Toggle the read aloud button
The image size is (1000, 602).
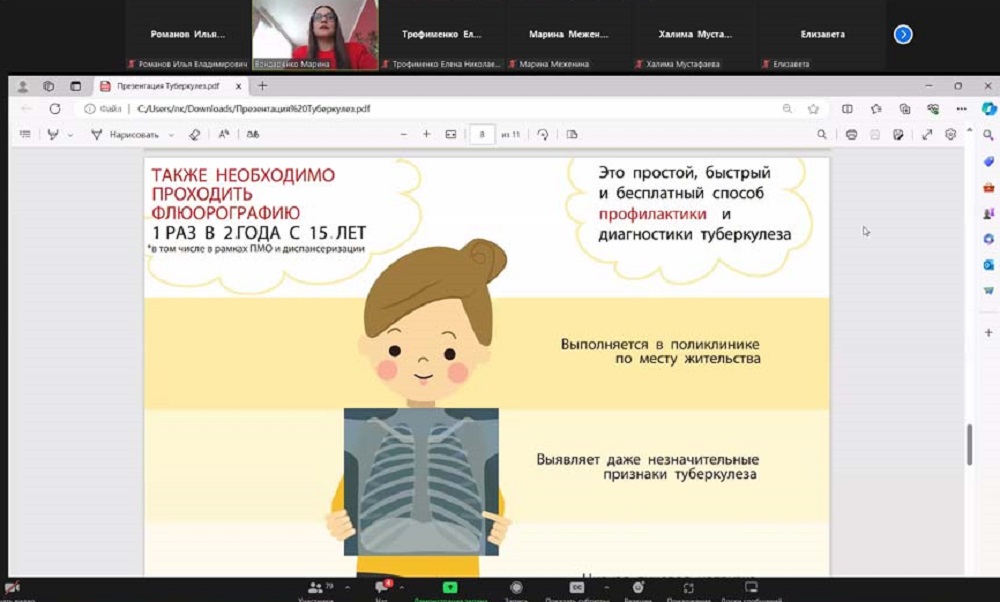coord(224,134)
